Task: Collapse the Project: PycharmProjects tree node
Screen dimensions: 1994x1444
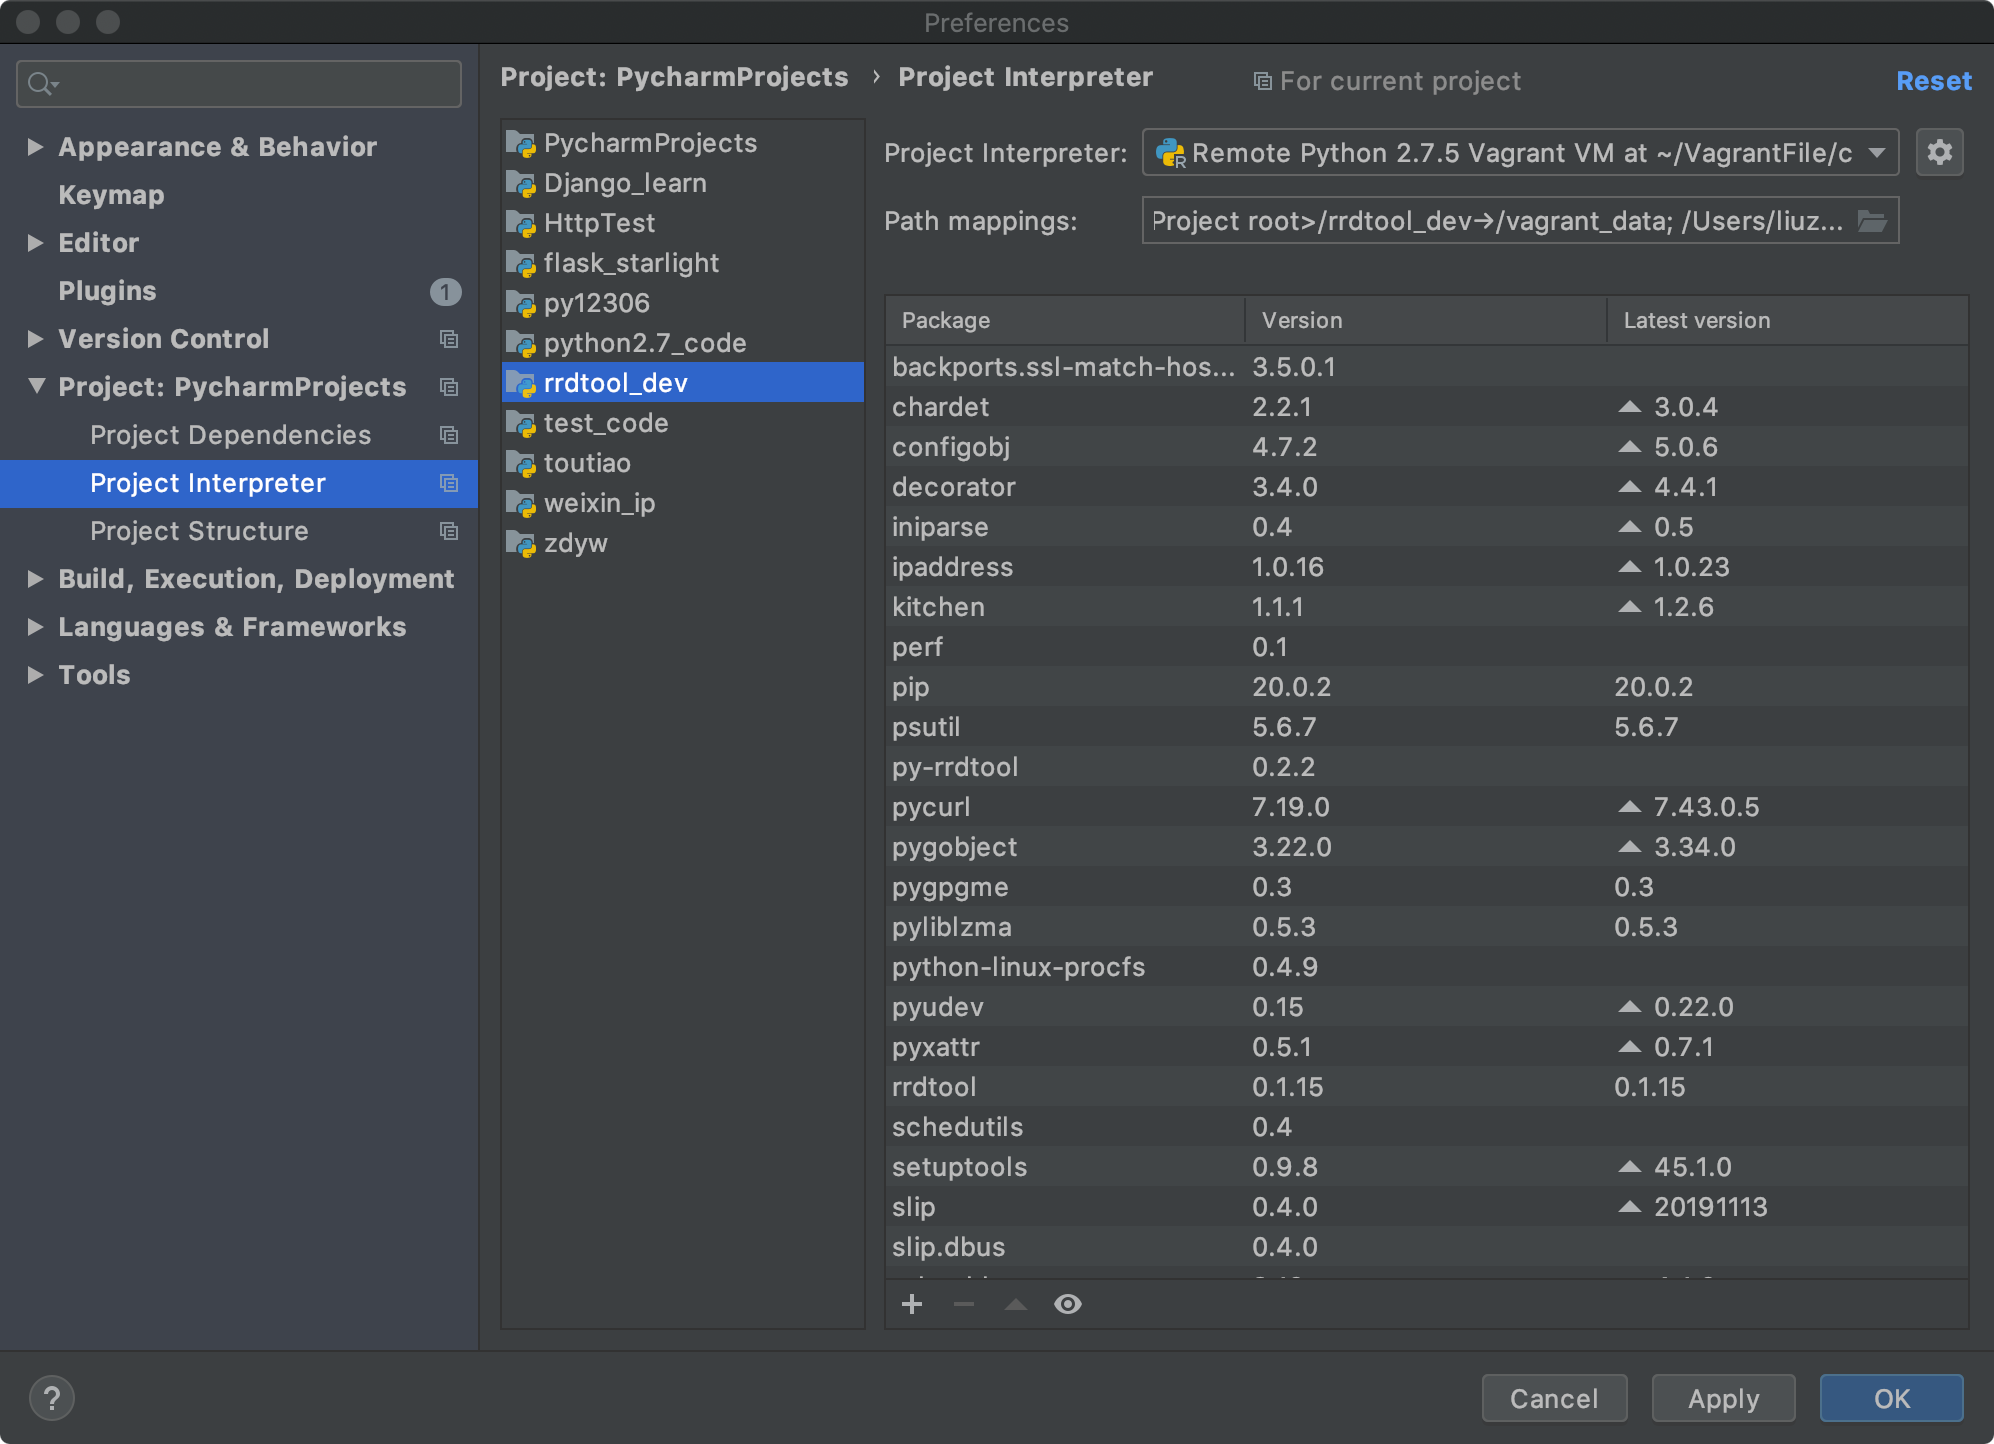Action: click(x=37, y=386)
